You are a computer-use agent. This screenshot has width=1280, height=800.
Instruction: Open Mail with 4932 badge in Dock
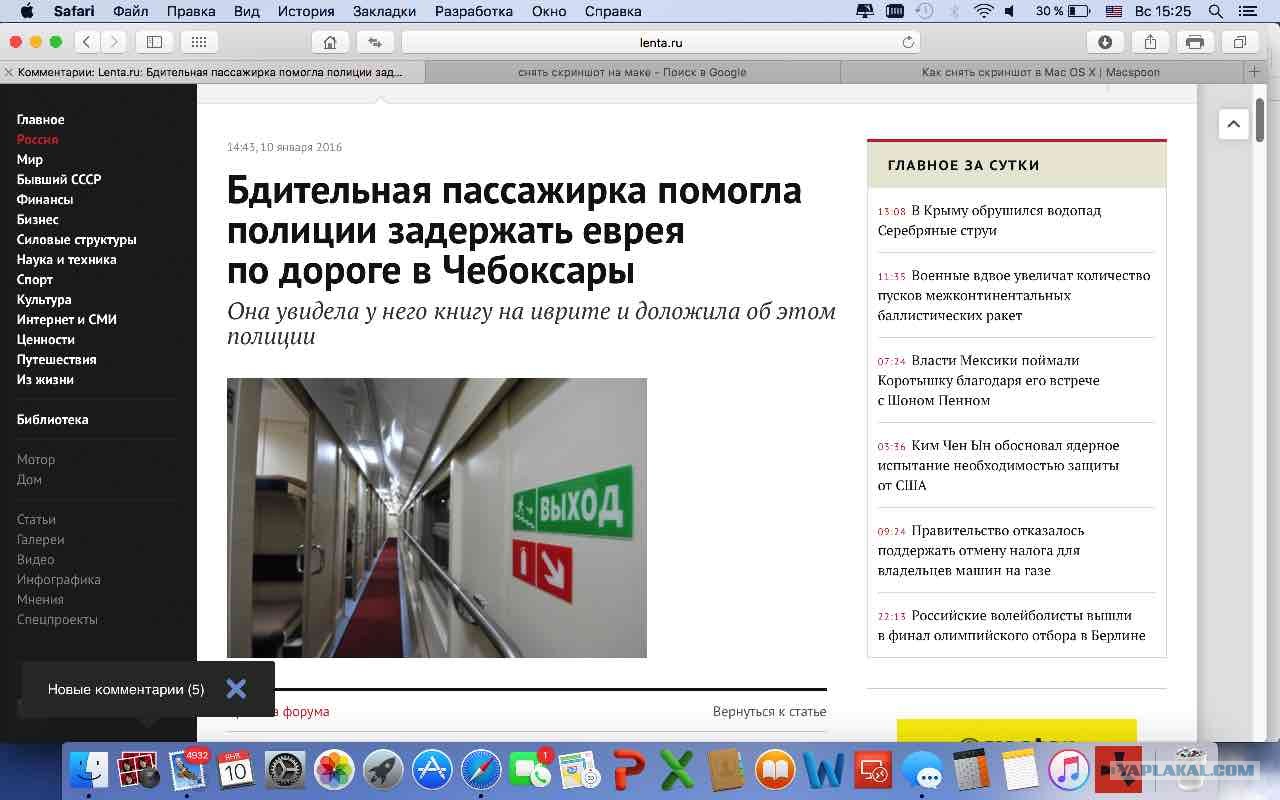coord(187,769)
